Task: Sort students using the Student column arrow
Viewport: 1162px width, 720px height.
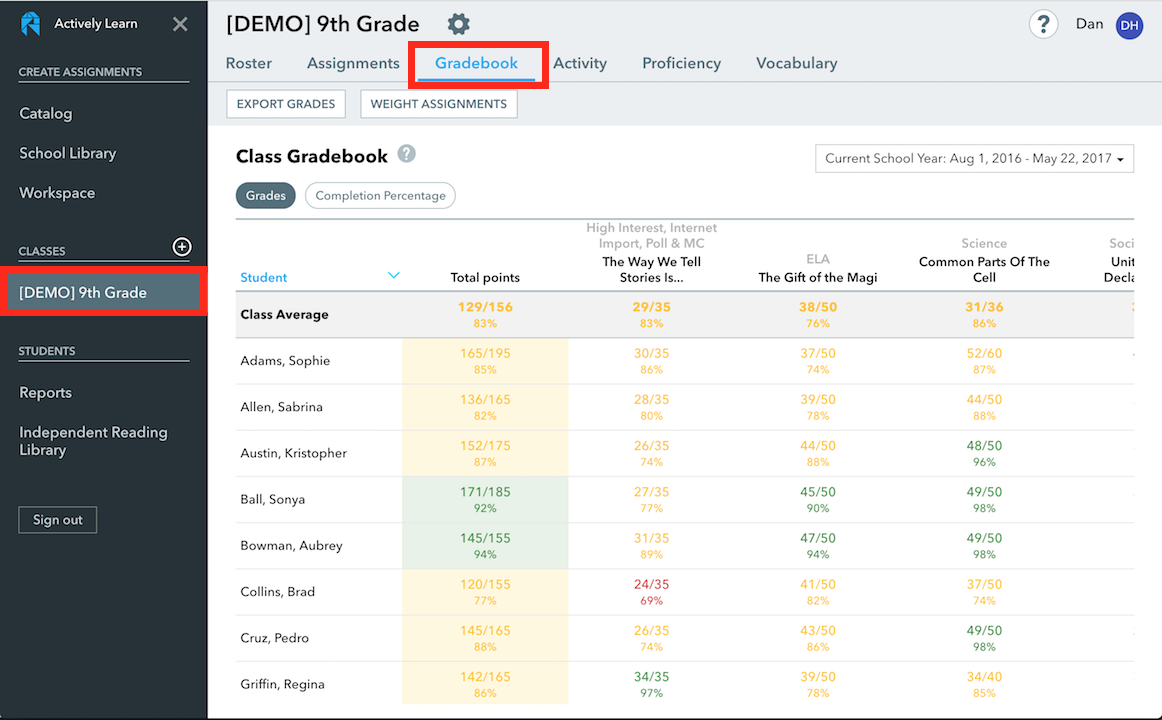Action: tap(394, 276)
